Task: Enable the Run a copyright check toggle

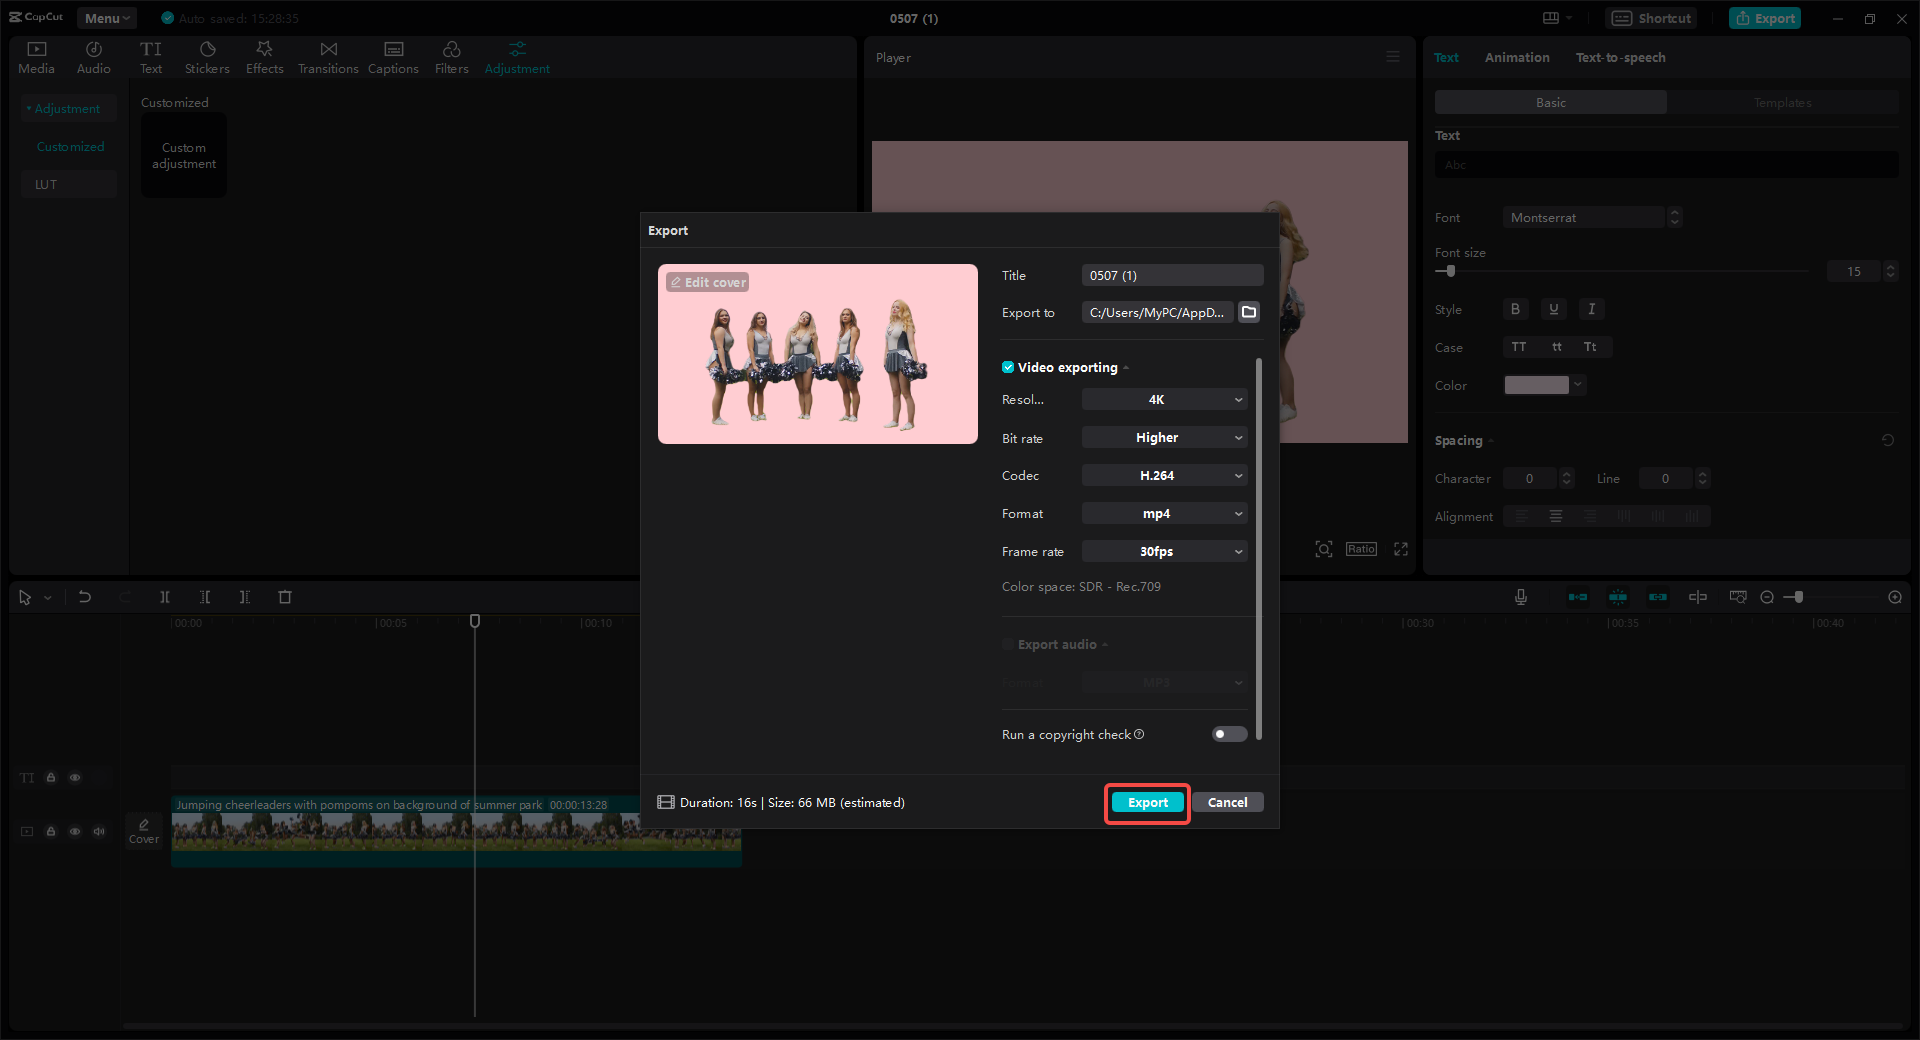Action: click(x=1228, y=734)
